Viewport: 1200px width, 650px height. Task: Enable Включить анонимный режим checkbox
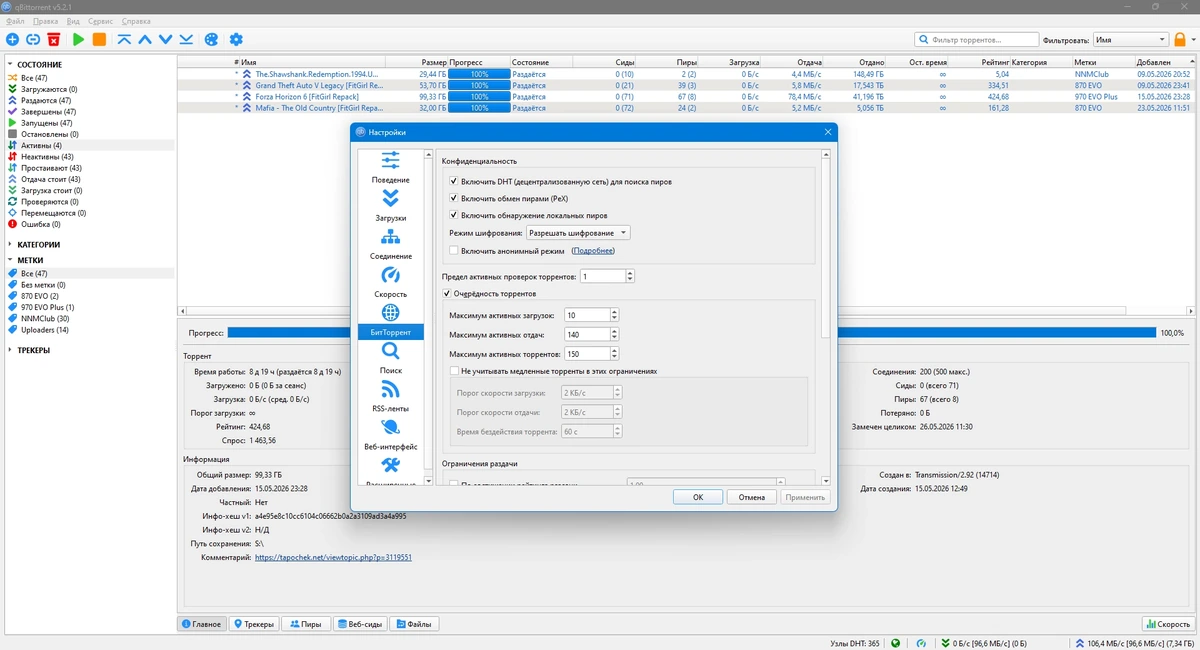pyautogui.click(x=454, y=250)
